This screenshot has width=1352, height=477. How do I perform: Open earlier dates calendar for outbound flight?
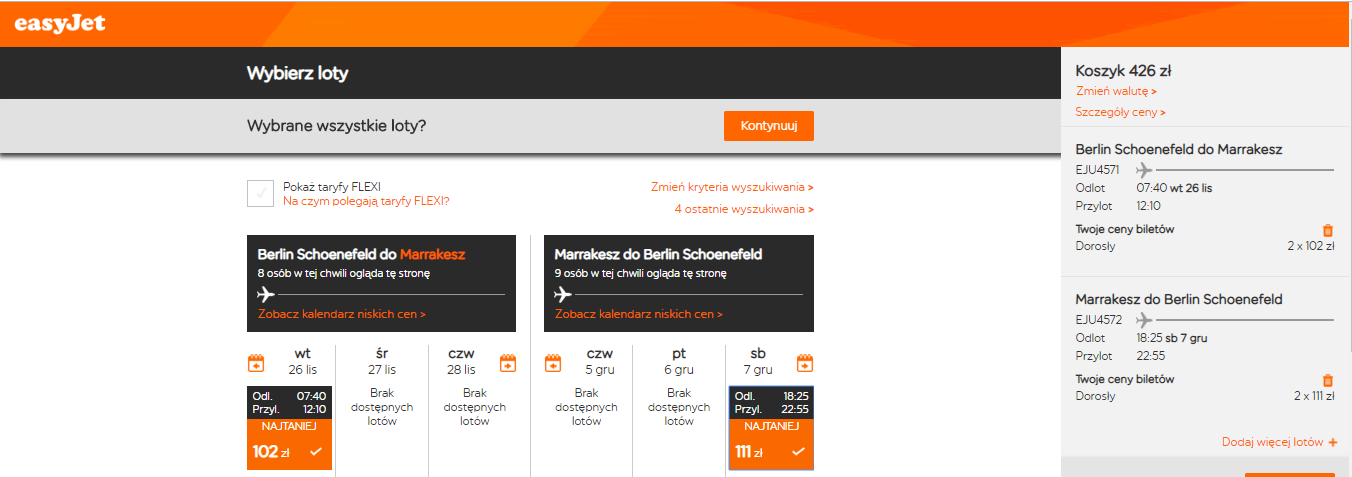(x=256, y=362)
